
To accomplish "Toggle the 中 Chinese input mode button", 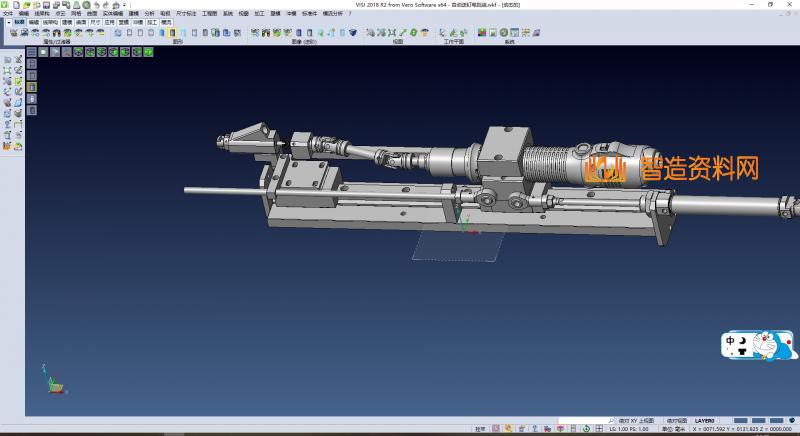I will point(731,340).
